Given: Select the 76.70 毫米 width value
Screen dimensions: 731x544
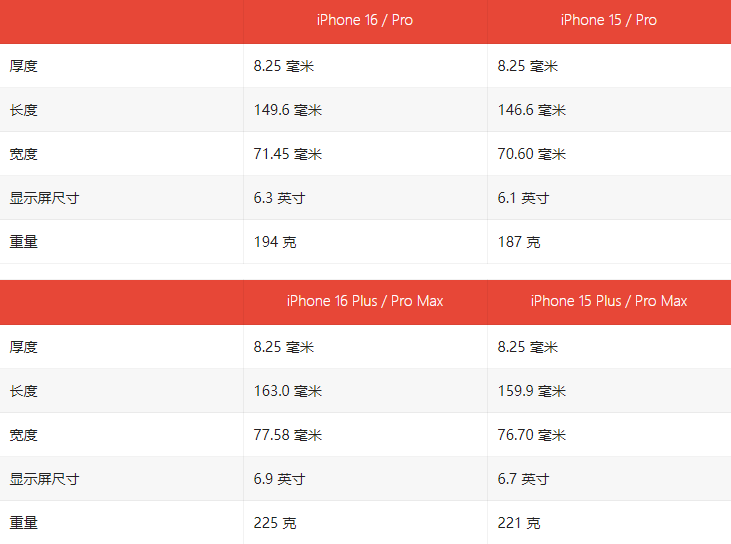Looking at the screenshot, I should coord(531,435).
